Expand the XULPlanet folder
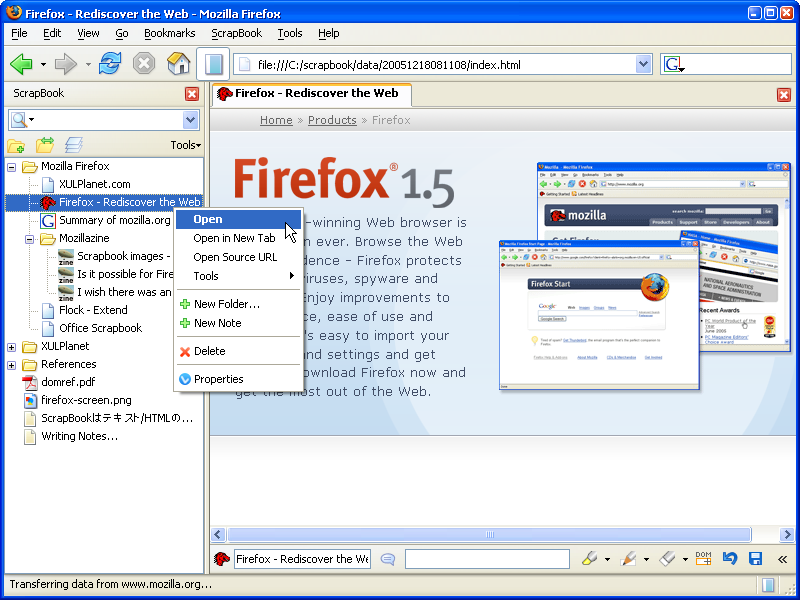 coord(12,347)
